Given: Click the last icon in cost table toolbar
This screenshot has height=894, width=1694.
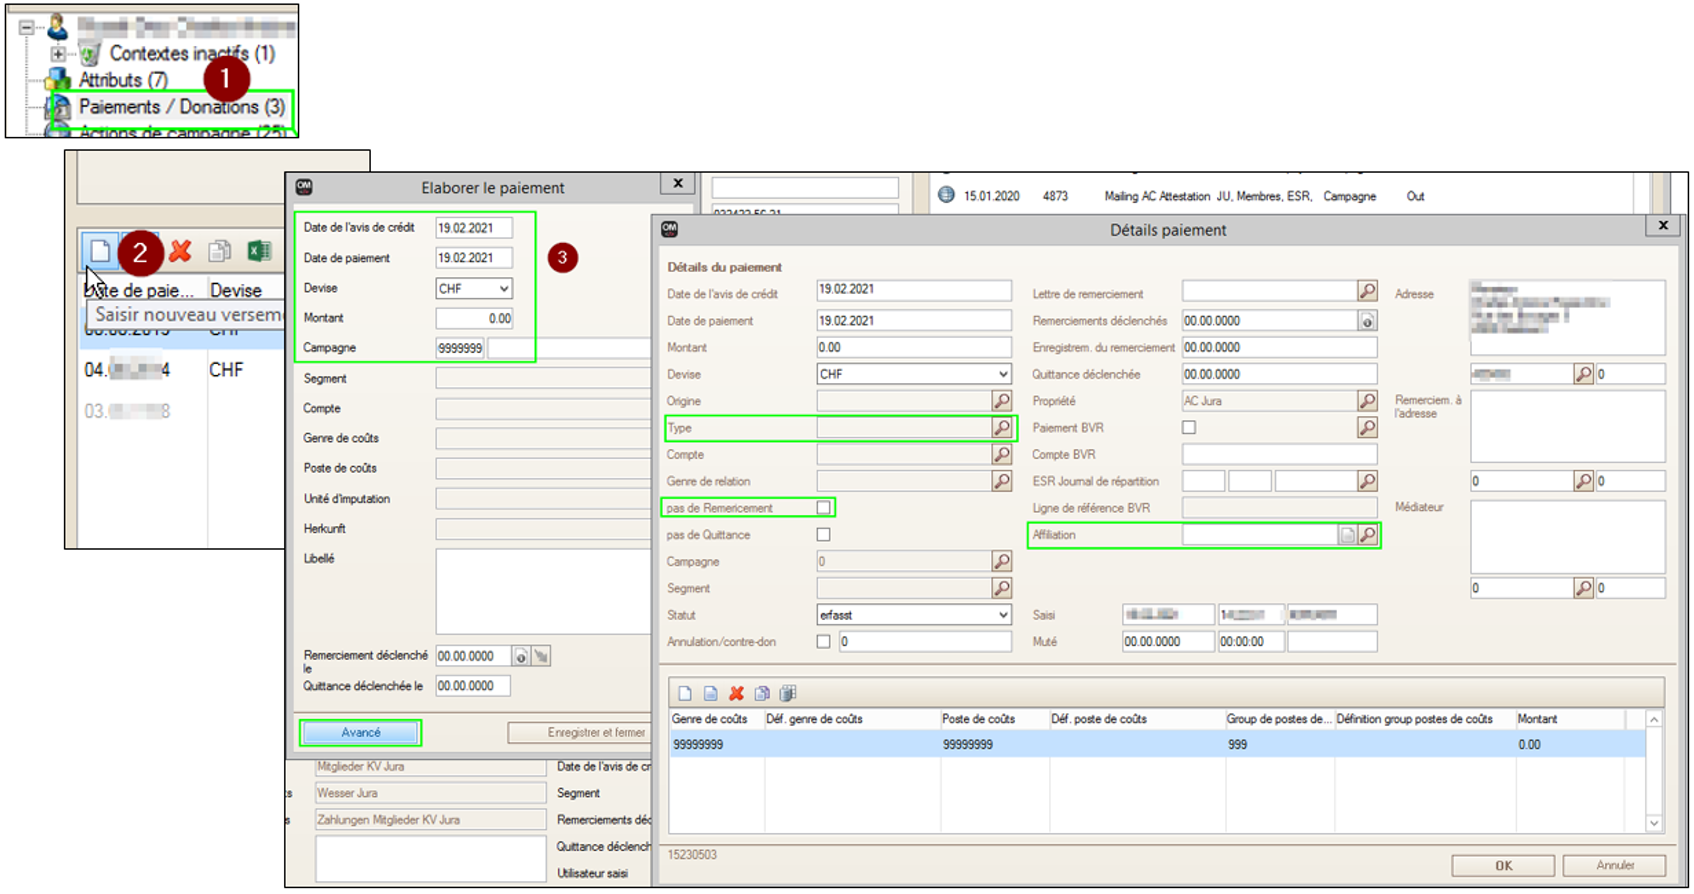Looking at the screenshot, I should click(788, 693).
